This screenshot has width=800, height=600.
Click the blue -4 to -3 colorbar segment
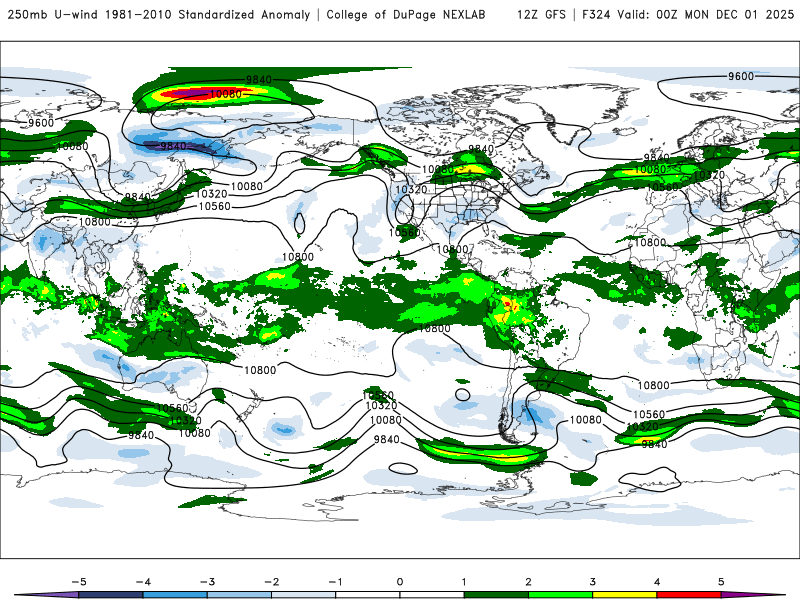pos(175,595)
